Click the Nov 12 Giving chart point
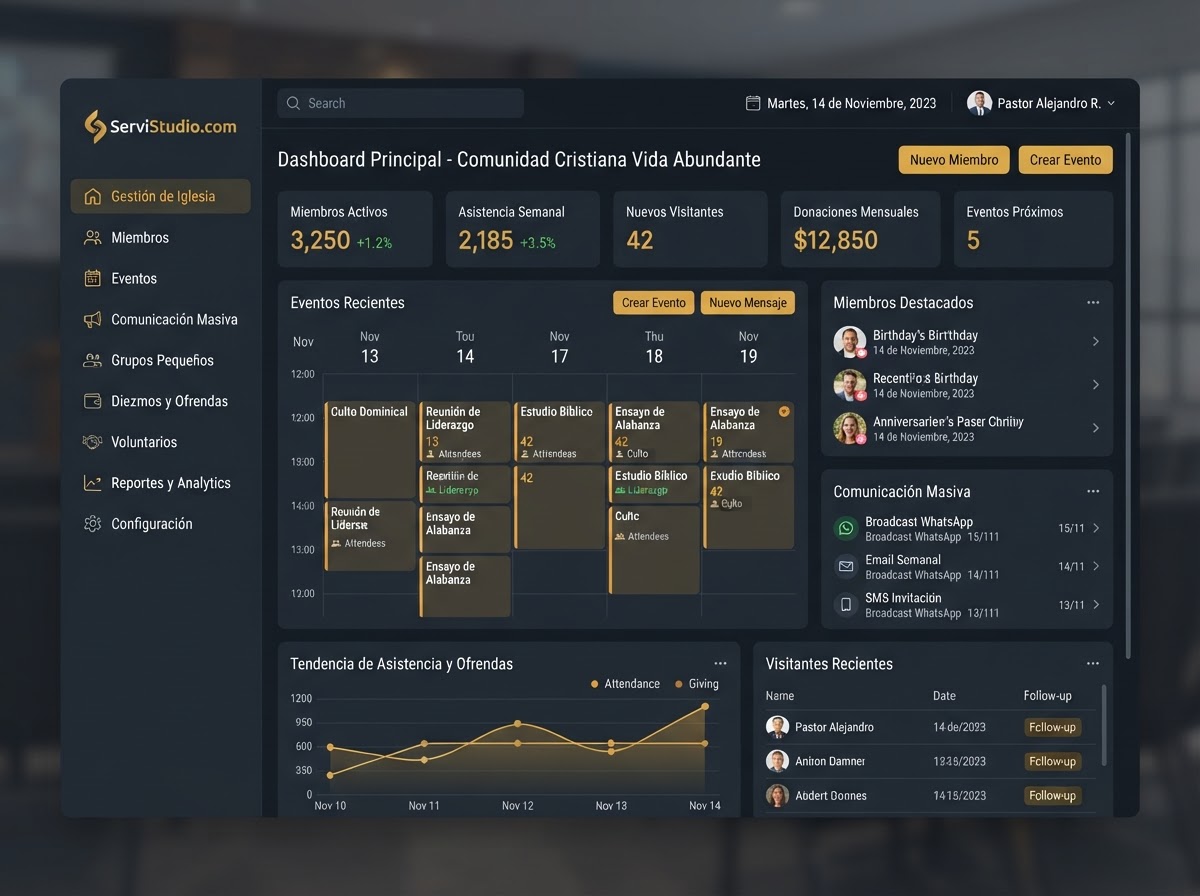This screenshot has height=896, width=1200. point(517,743)
